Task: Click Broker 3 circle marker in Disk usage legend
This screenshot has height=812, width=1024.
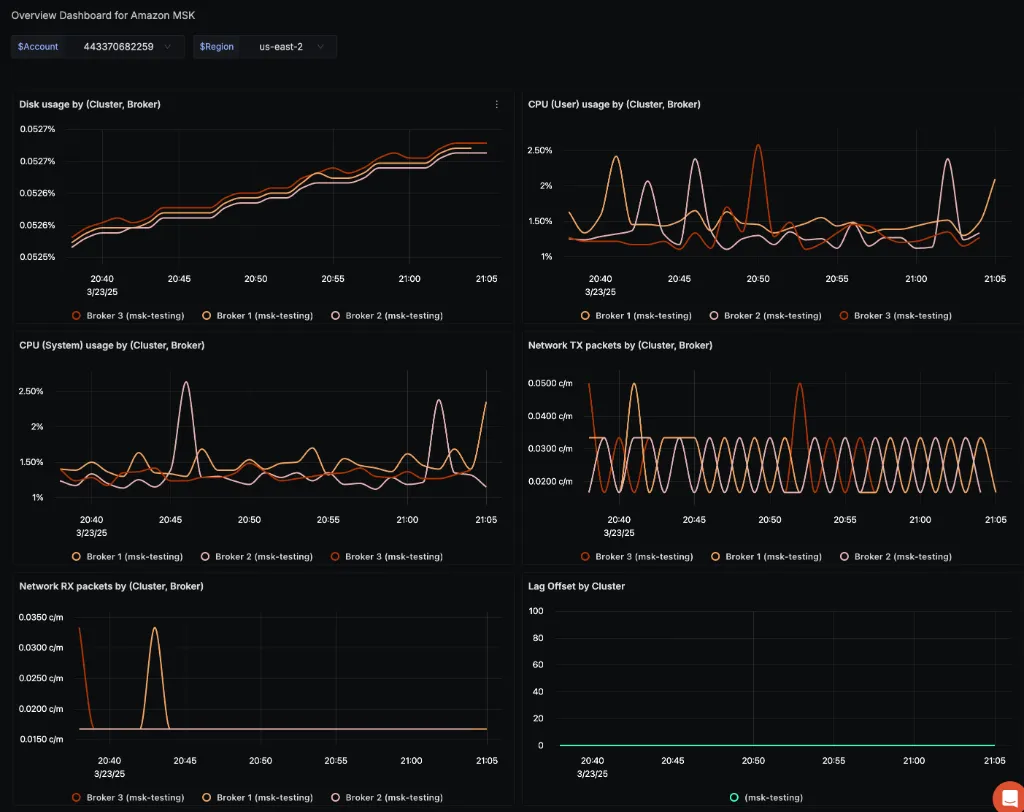Action: pyautogui.click(x=76, y=316)
